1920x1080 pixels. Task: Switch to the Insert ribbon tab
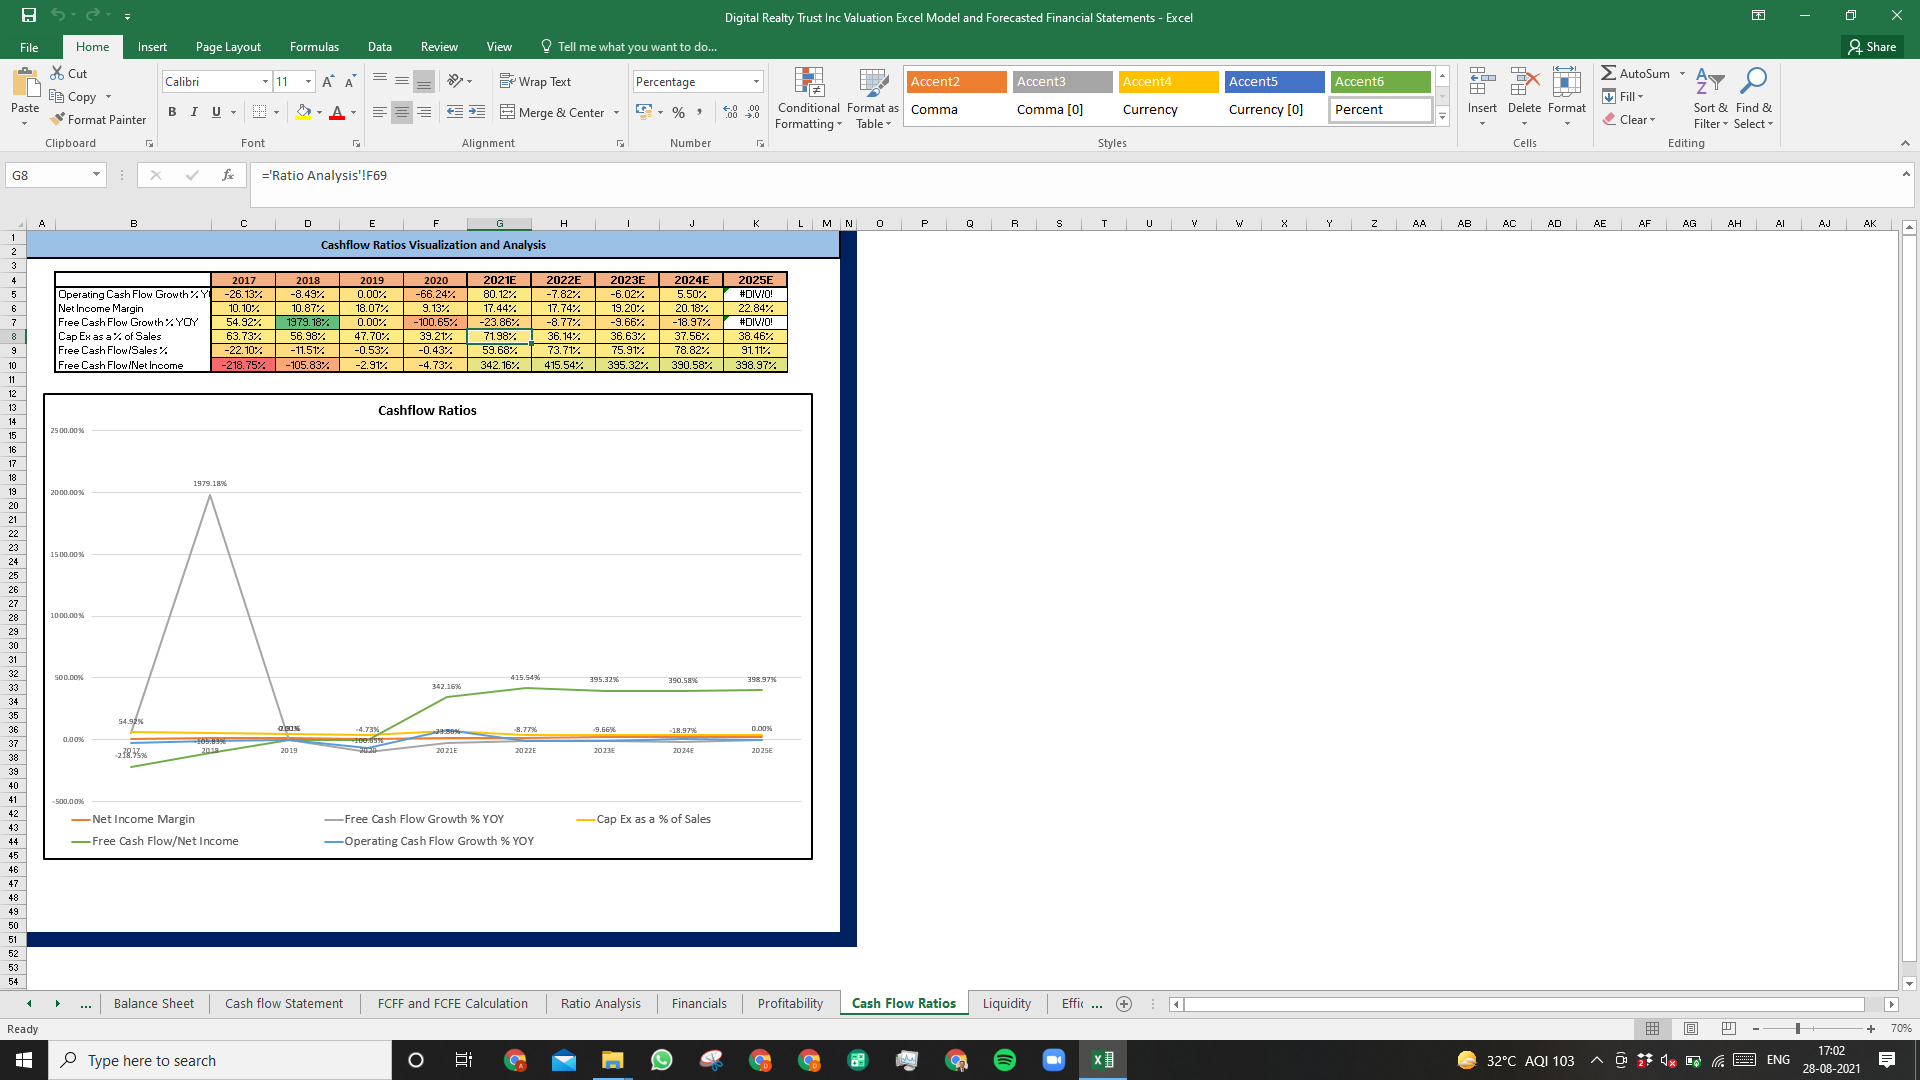[152, 47]
